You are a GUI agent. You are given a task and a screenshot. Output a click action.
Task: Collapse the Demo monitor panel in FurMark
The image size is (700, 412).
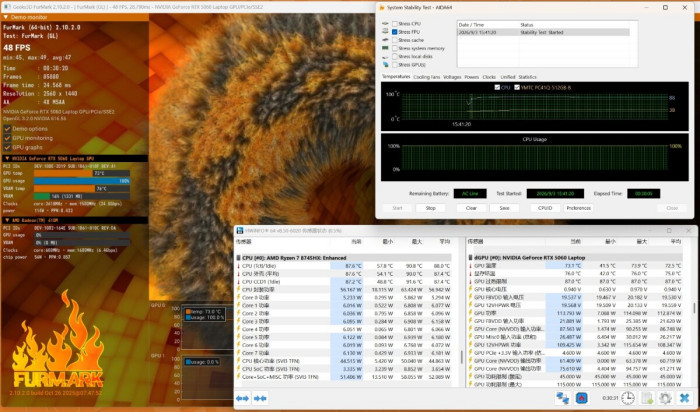pos(6,17)
